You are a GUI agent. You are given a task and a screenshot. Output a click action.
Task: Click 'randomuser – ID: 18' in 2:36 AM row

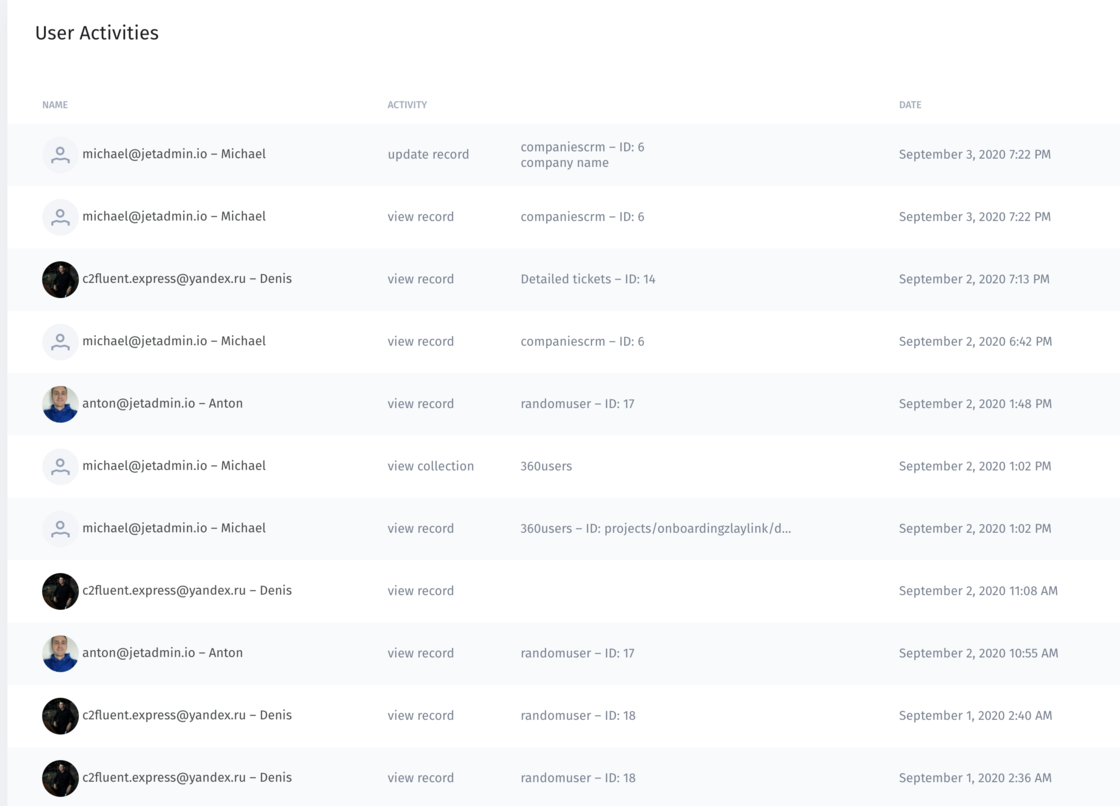(578, 777)
